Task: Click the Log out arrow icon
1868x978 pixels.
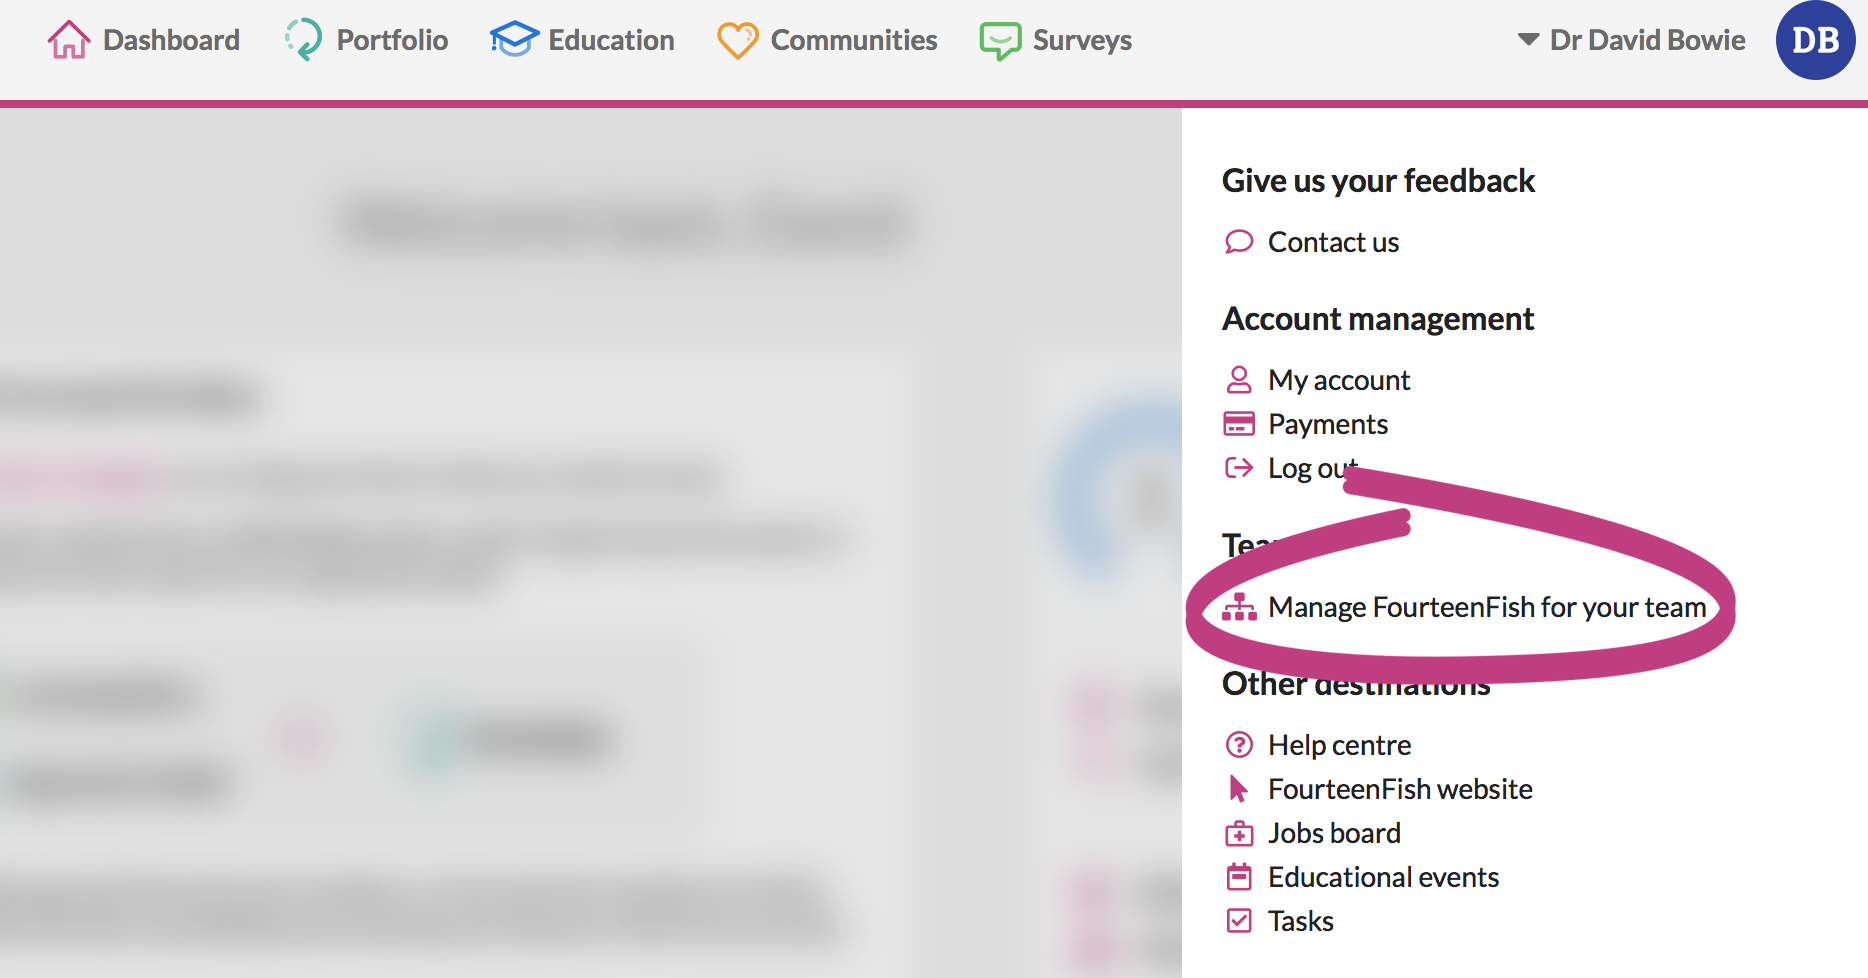Action: pyautogui.click(x=1239, y=468)
